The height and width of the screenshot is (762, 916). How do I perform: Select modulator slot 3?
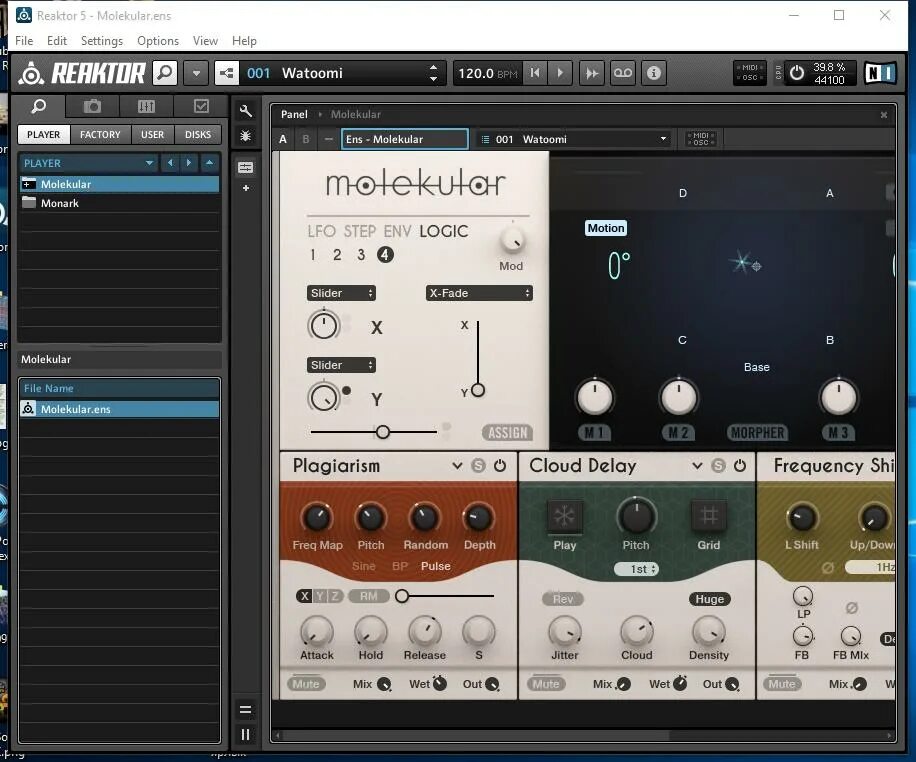click(x=361, y=255)
